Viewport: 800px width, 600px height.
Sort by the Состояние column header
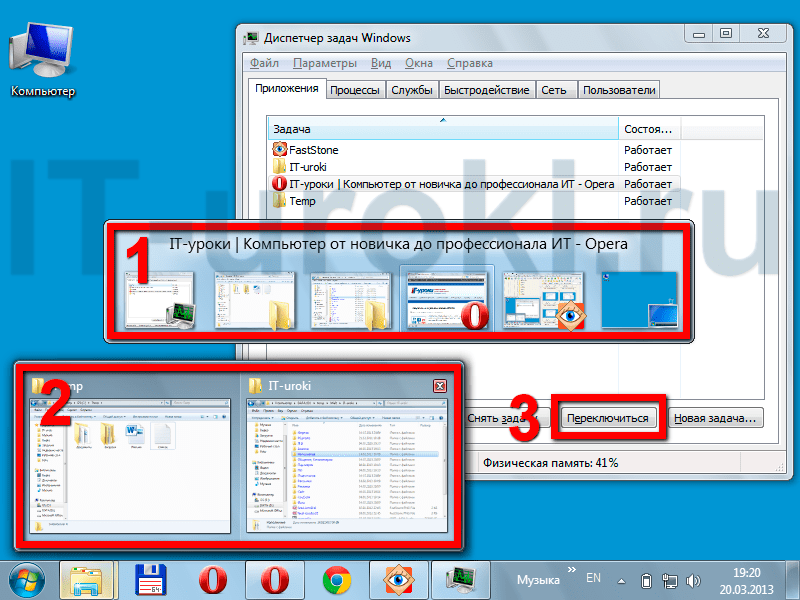(649, 129)
